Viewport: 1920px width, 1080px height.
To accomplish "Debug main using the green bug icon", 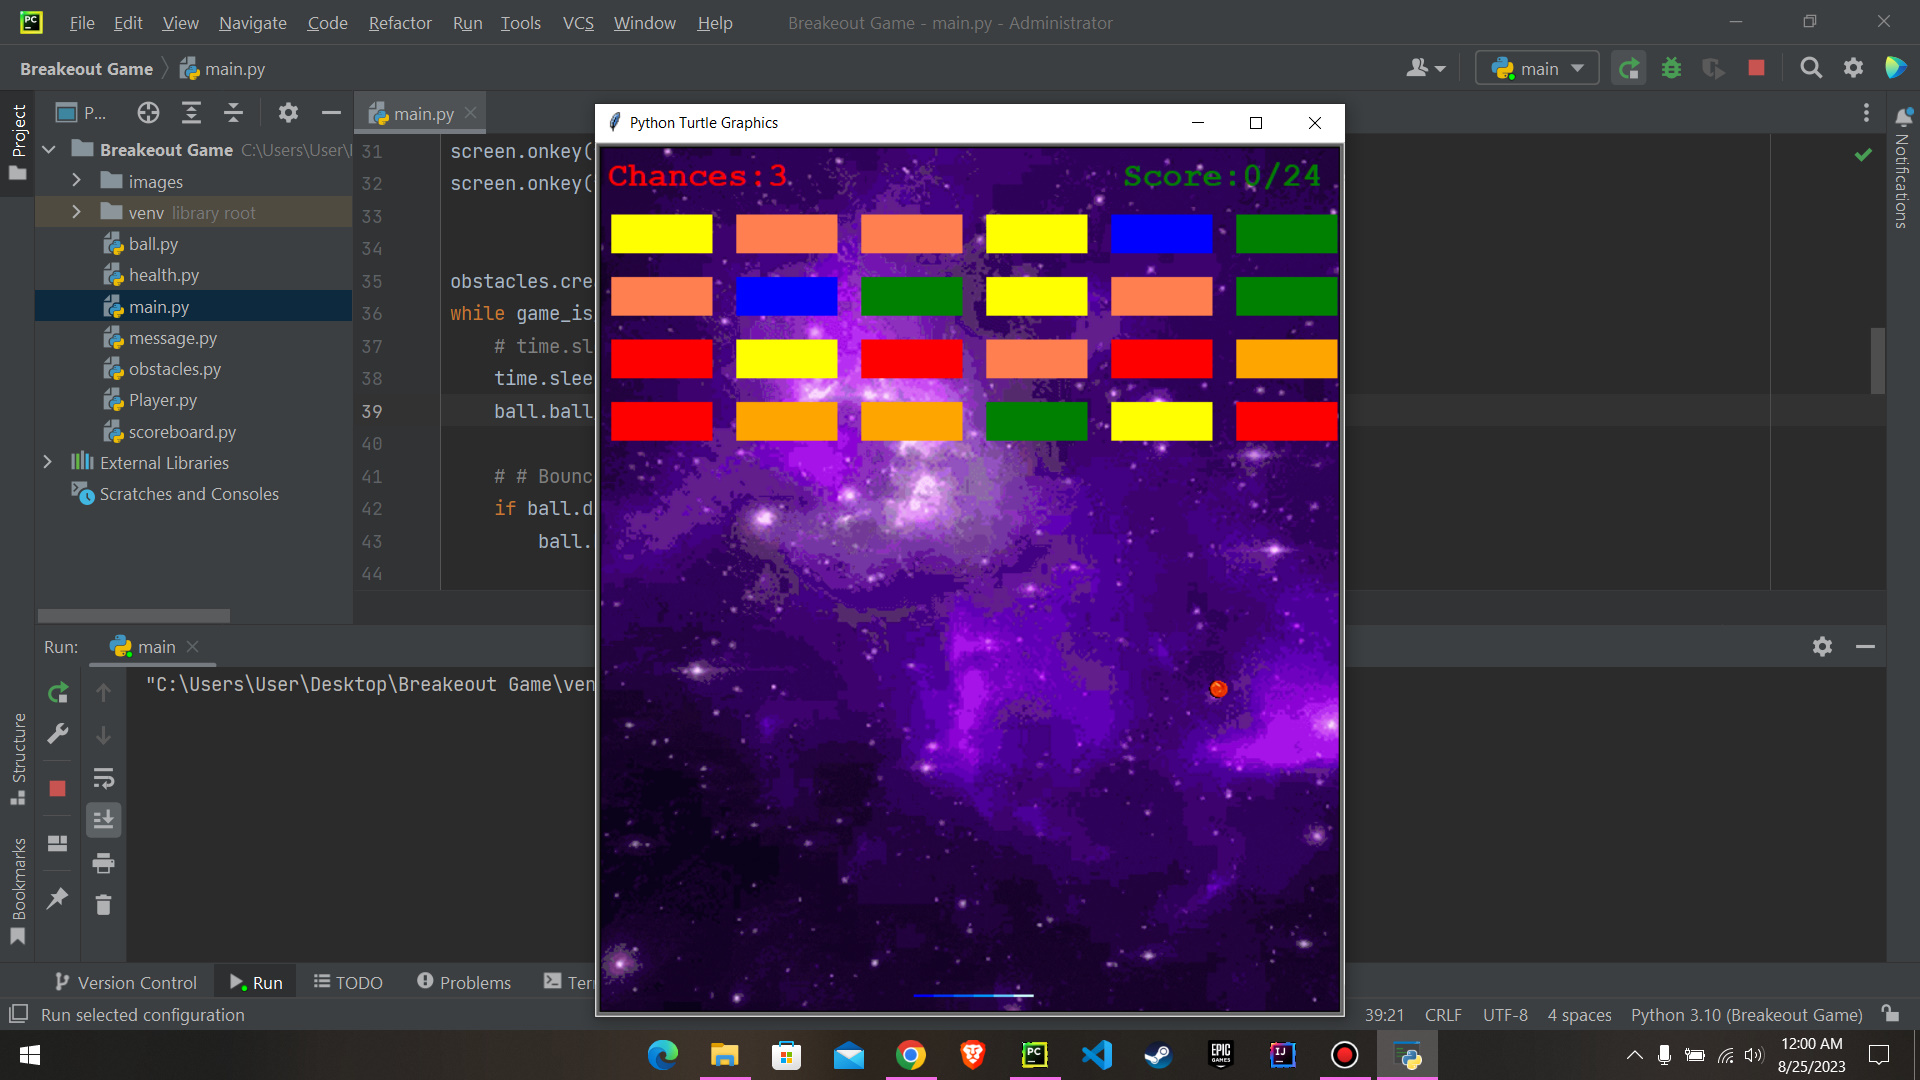I will 1671,68.
